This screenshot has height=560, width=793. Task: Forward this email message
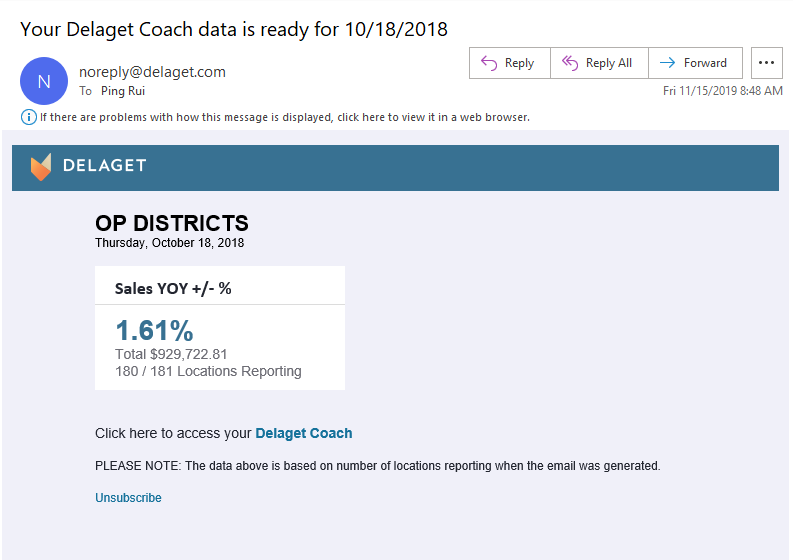point(695,63)
